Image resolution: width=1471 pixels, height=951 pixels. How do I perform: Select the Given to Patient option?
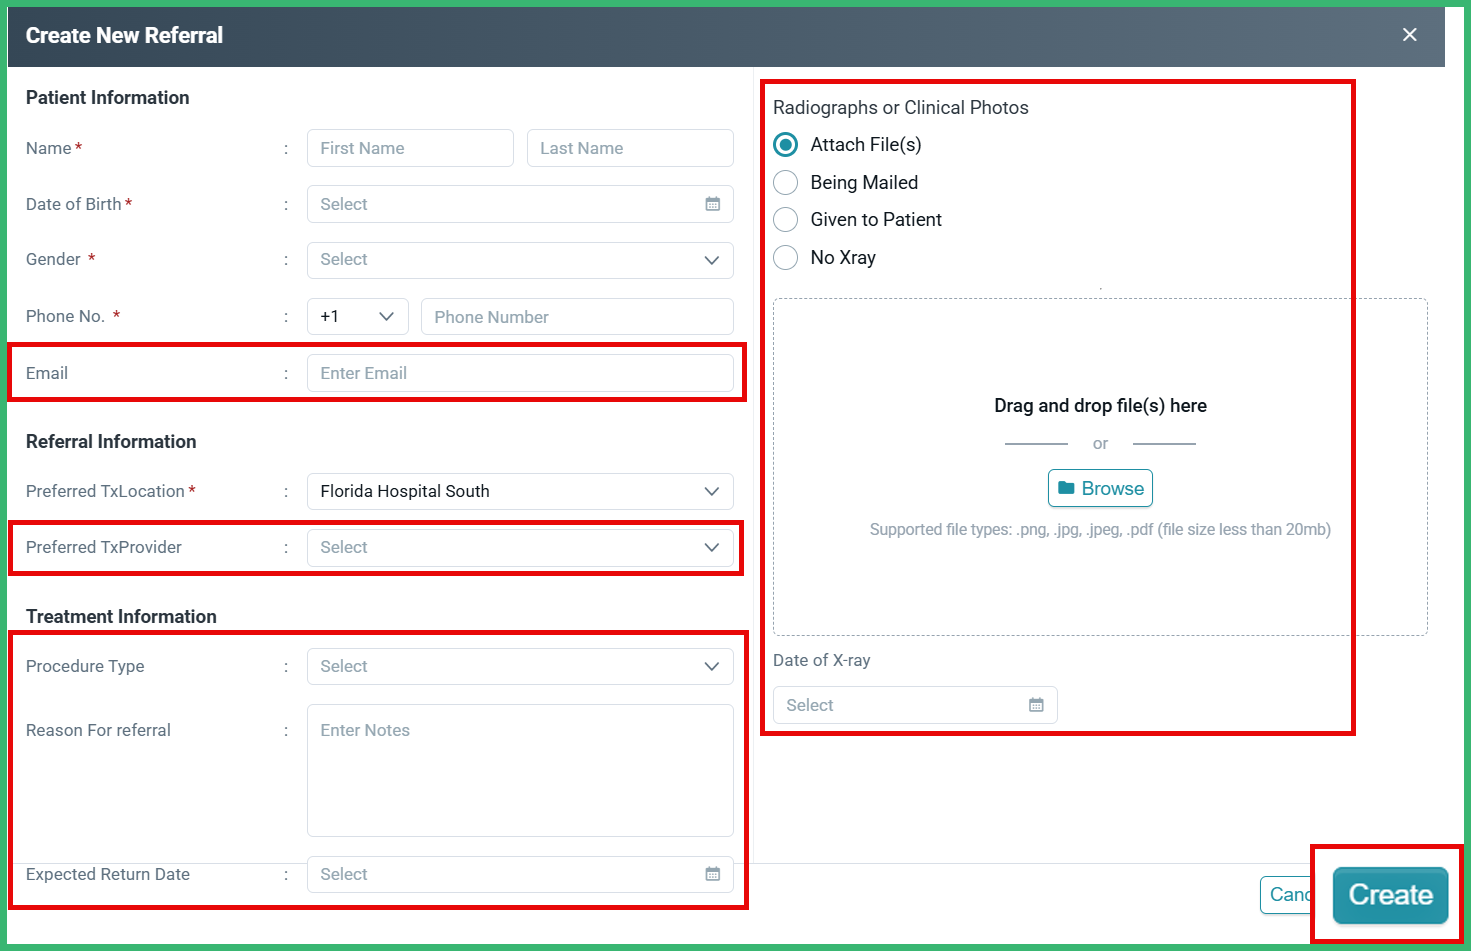click(785, 219)
